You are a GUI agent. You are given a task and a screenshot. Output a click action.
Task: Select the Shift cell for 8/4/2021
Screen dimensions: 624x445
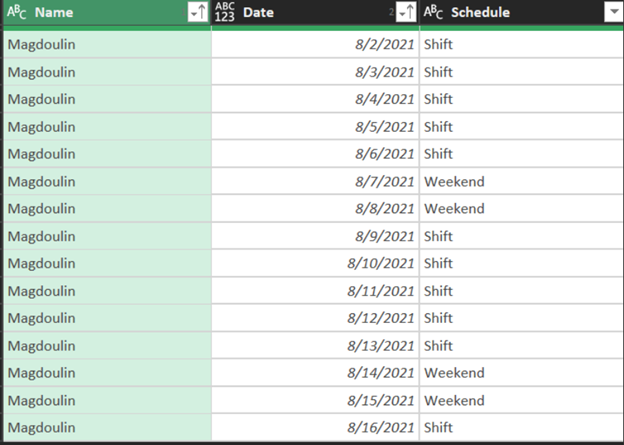tap(522, 99)
